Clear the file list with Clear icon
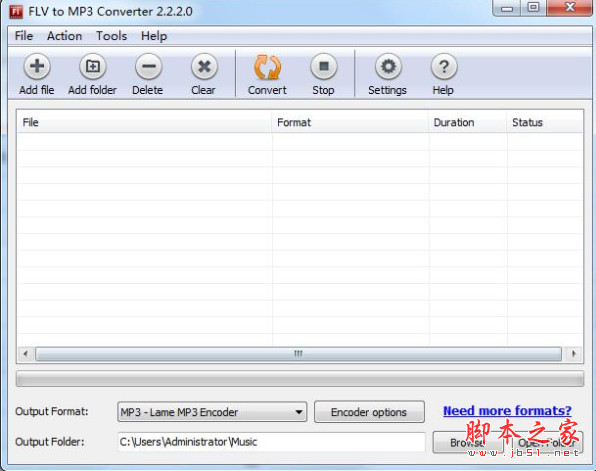The height and width of the screenshot is (471, 596). point(204,67)
